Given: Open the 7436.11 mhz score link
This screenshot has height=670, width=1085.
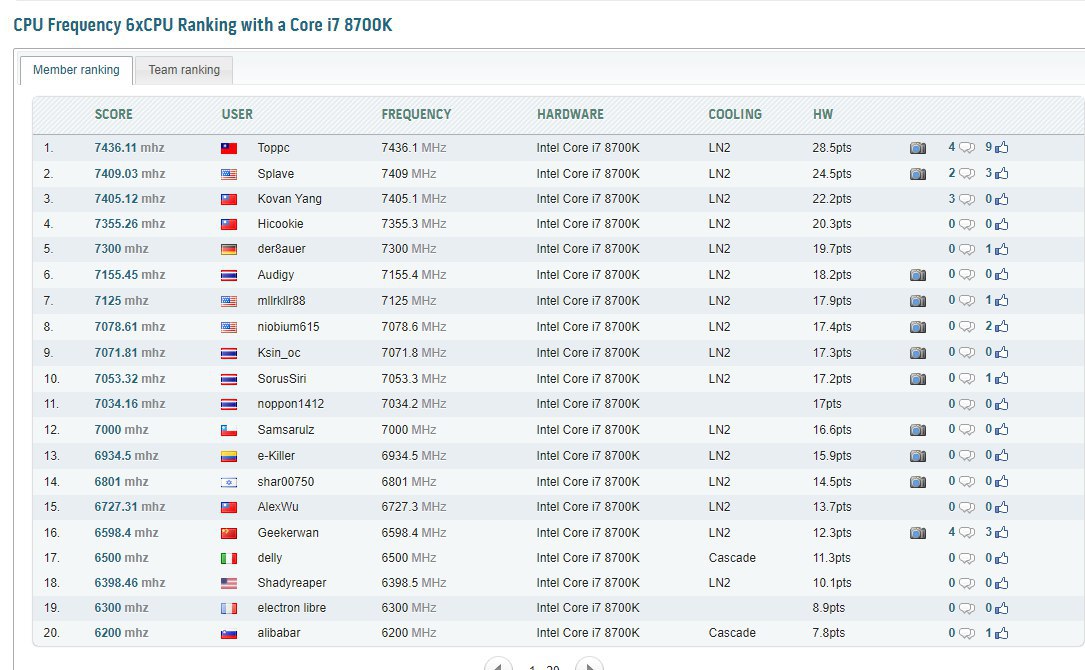Looking at the screenshot, I should click(129, 147).
